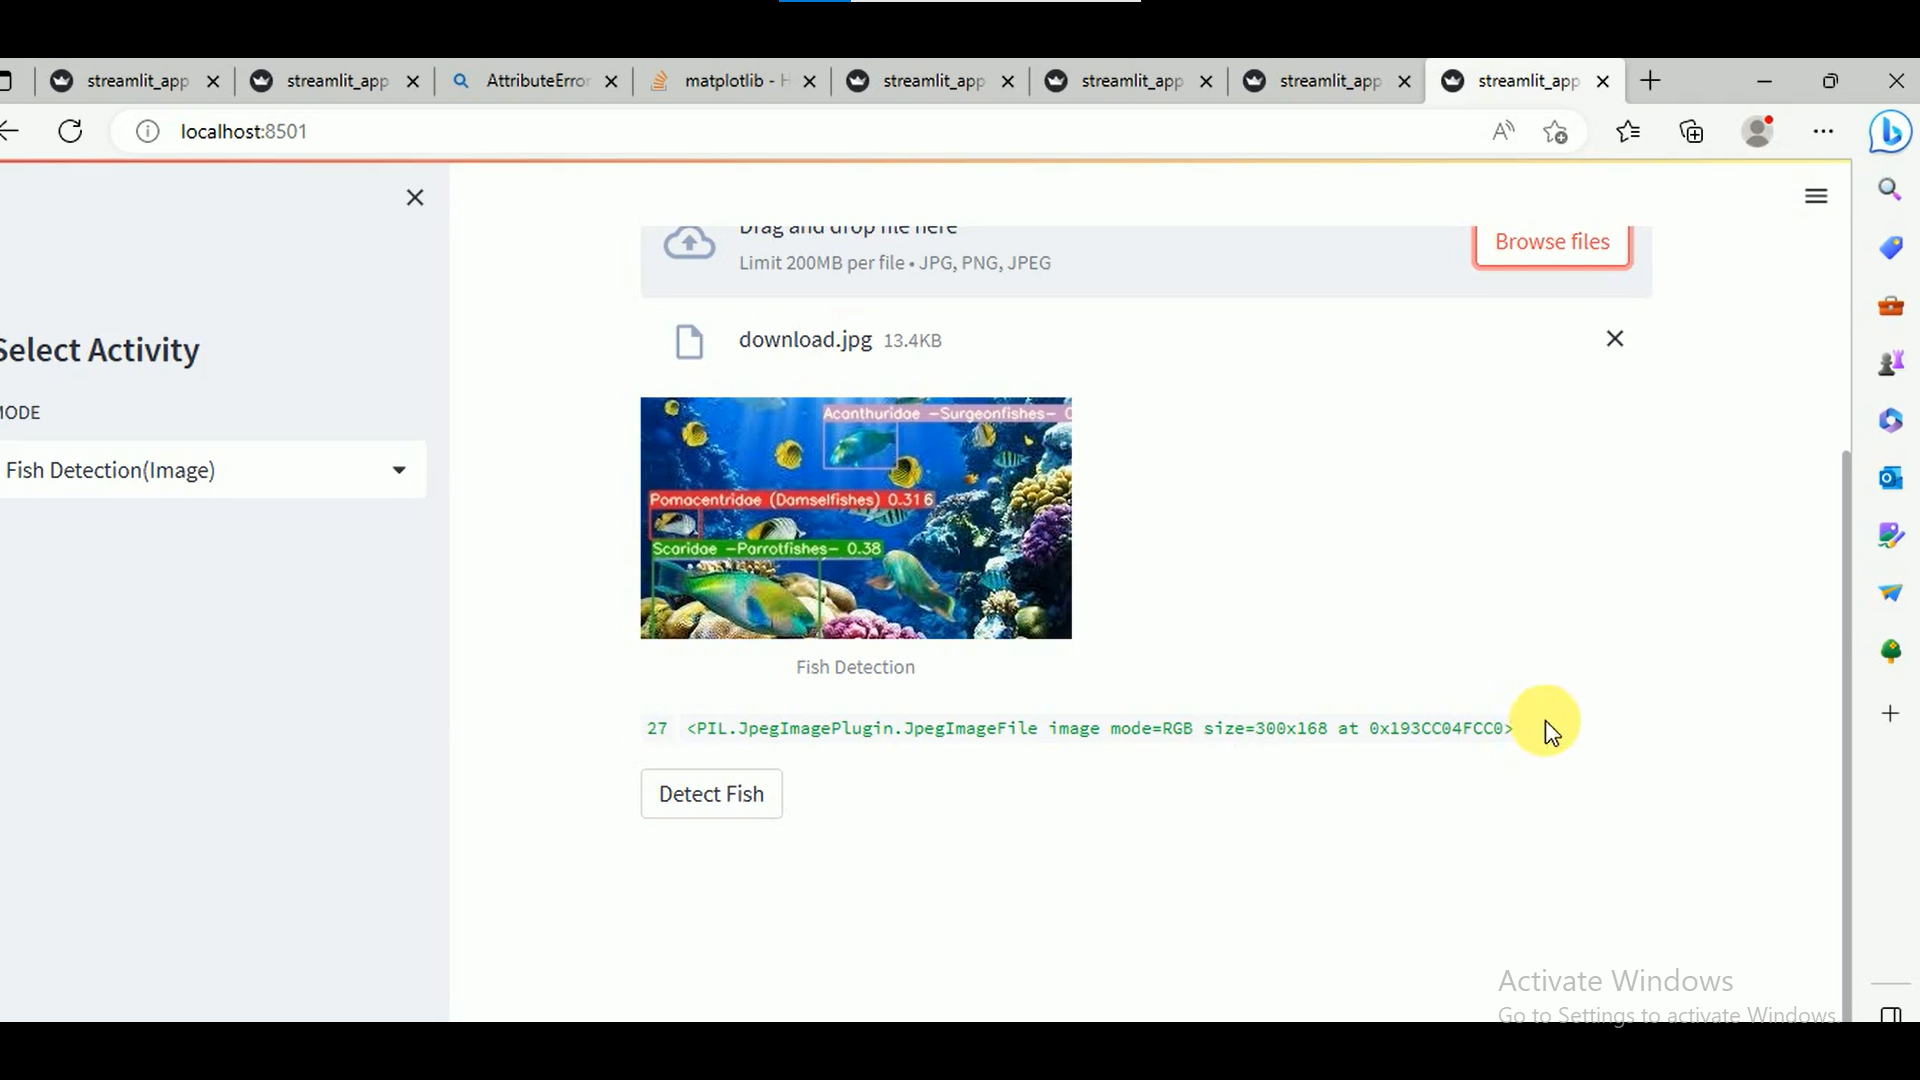Select Fish Detection Image mode option
The width and height of the screenshot is (1920, 1080).
click(x=198, y=469)
